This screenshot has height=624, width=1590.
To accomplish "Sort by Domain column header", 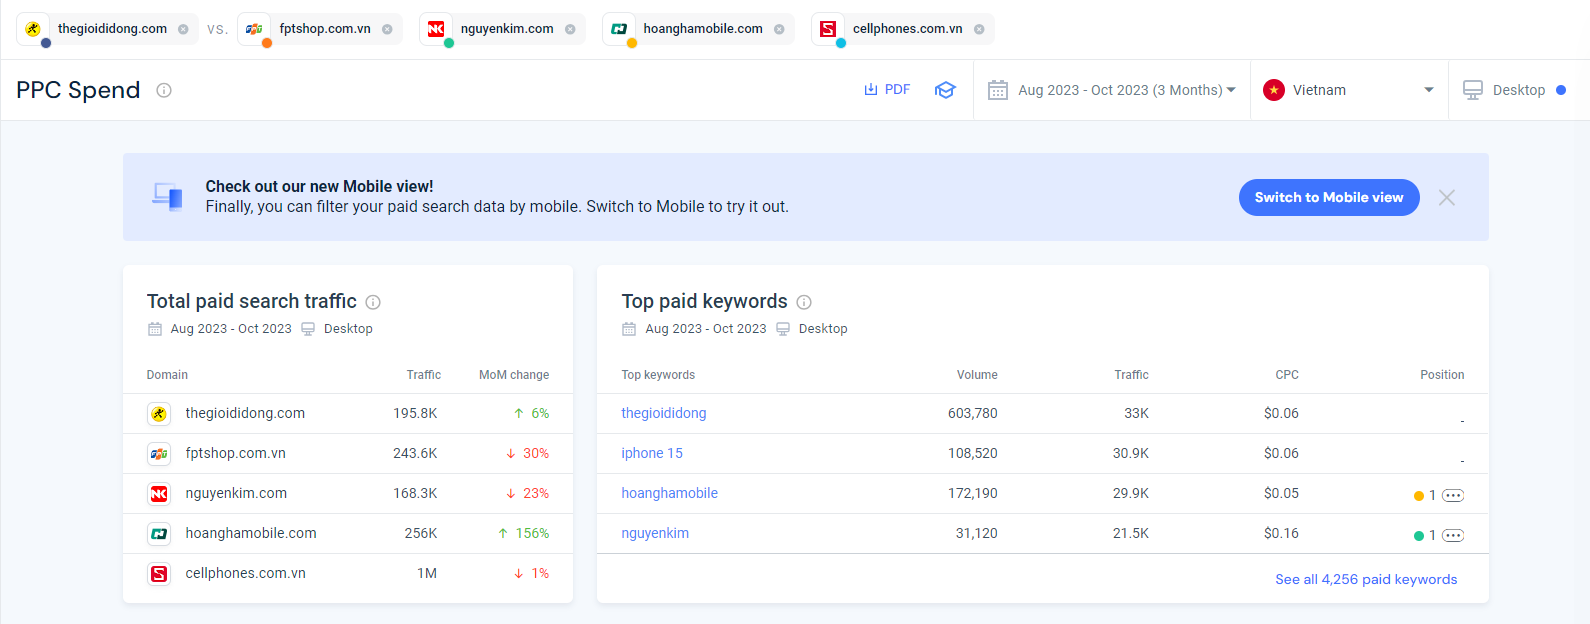I will click(167, 375).
